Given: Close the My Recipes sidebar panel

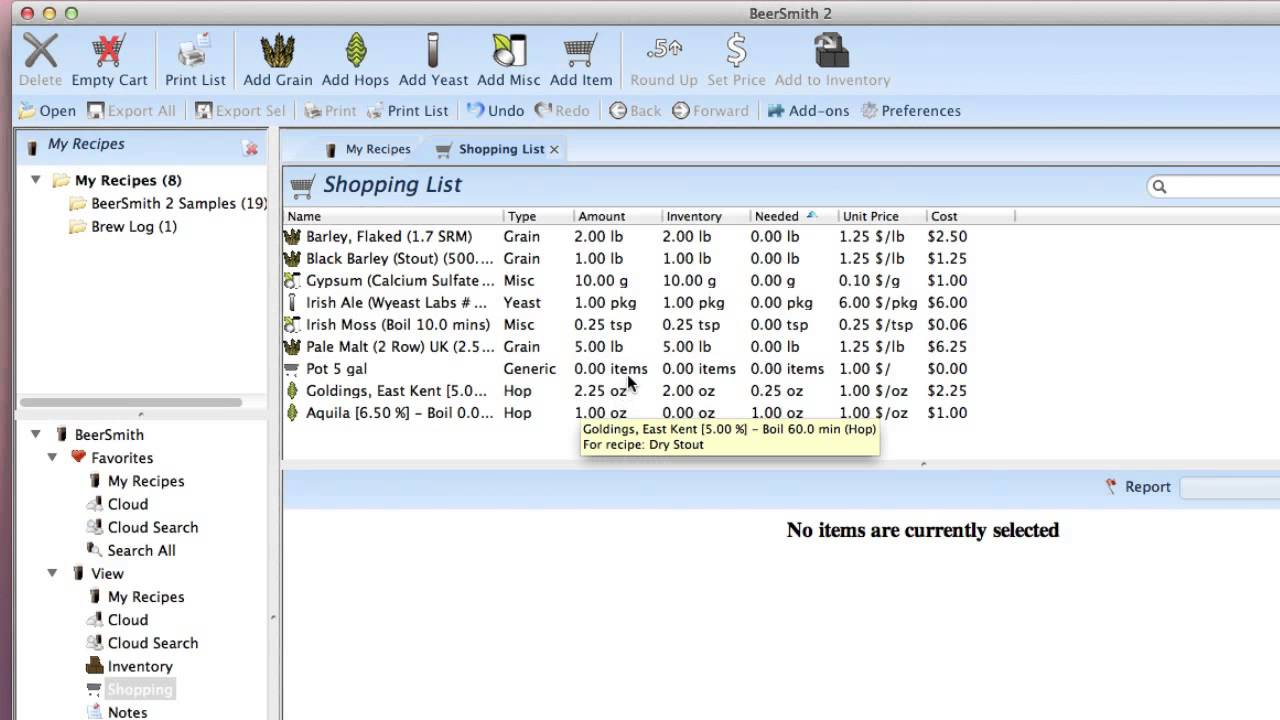Looking at the screenshot, I should tap(251, 149).
